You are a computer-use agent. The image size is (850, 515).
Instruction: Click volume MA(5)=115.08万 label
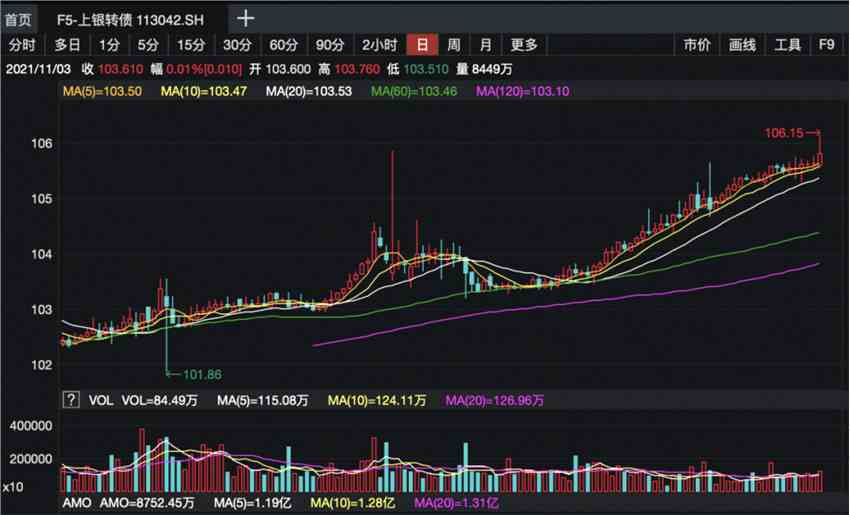(263, 401)
